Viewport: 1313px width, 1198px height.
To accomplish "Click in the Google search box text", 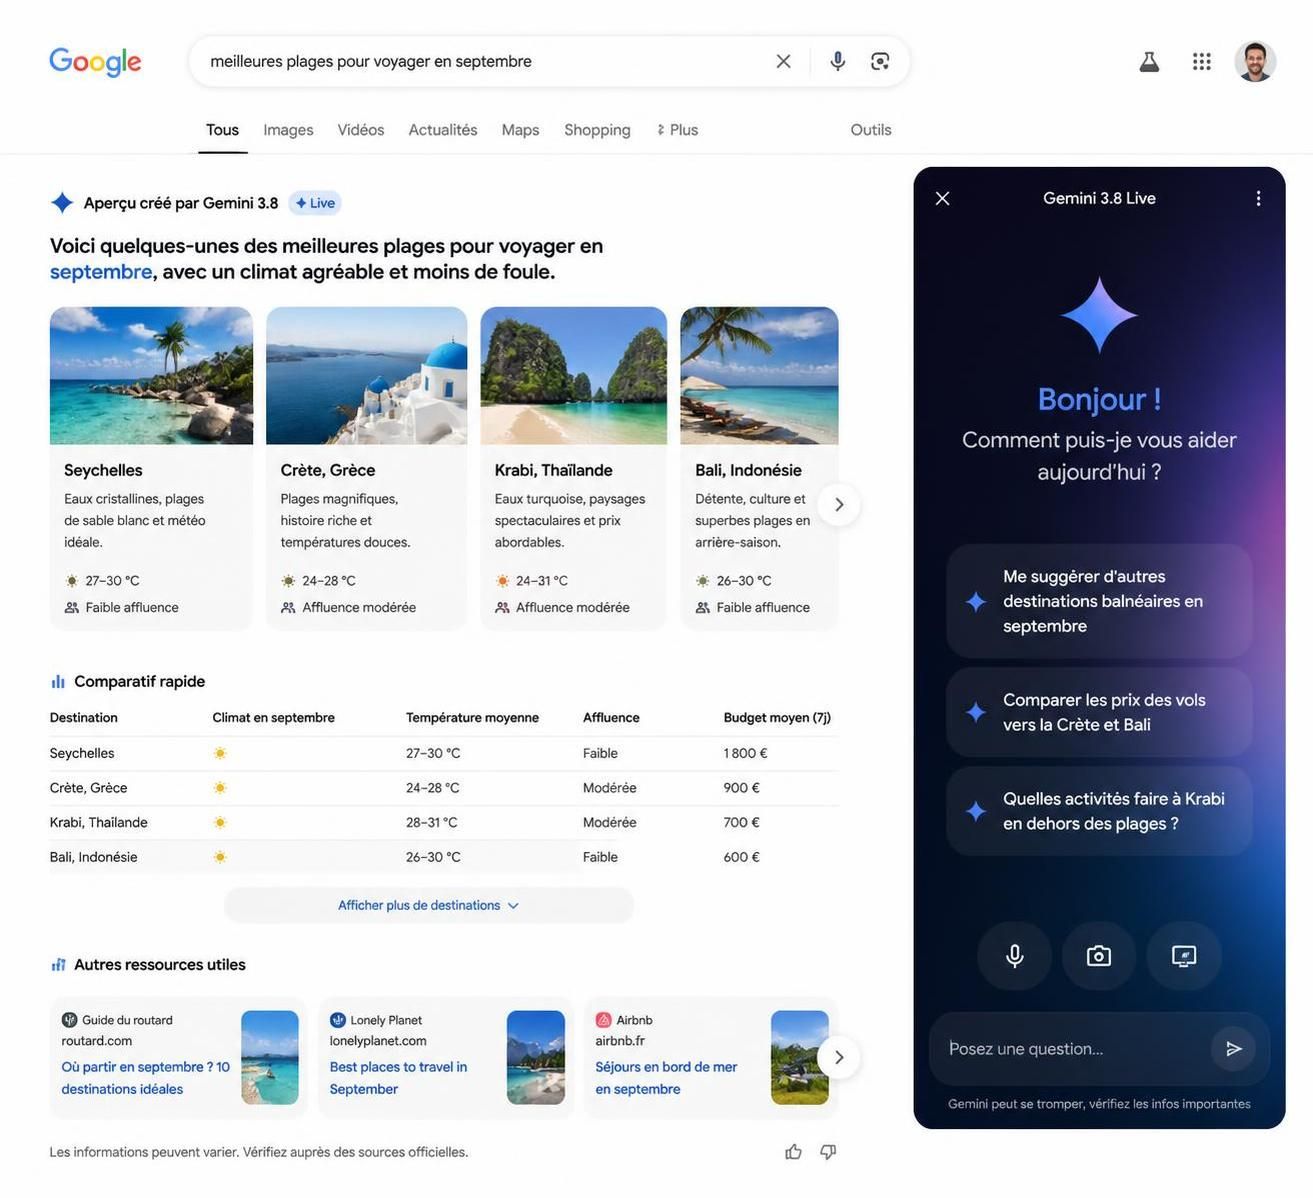I will pos(371,61).
